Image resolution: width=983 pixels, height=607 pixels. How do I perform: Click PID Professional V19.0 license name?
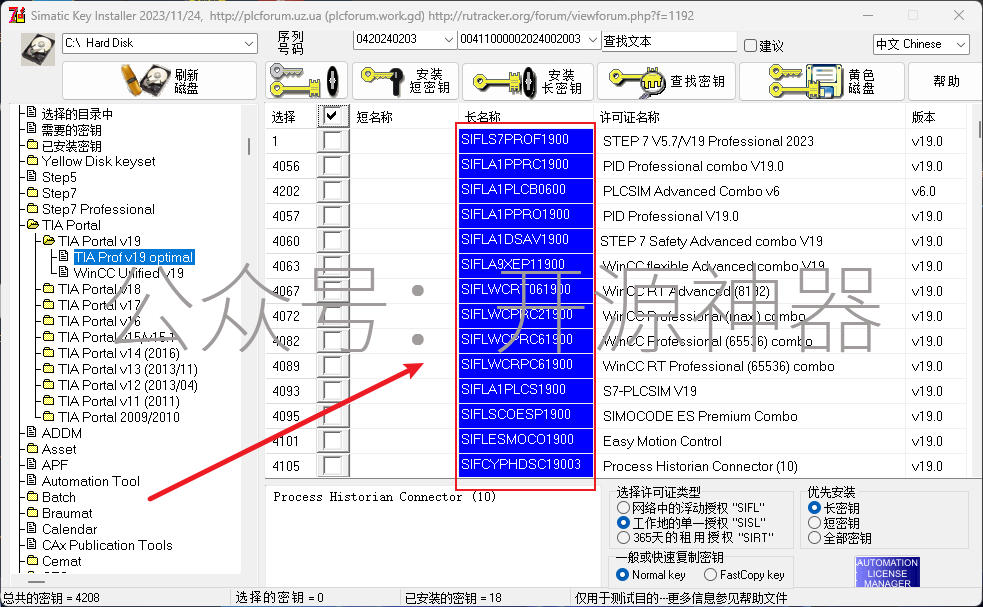pyautogui.click(x=670, y=216)
